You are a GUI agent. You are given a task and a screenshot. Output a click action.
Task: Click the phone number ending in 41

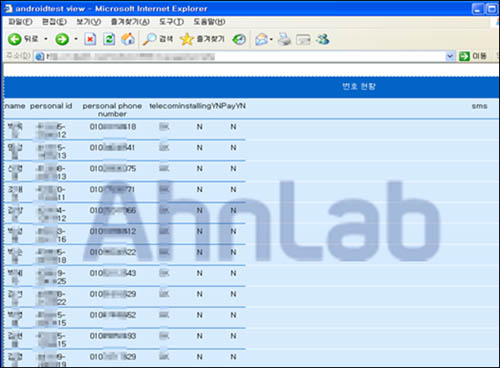coord(113,148)
